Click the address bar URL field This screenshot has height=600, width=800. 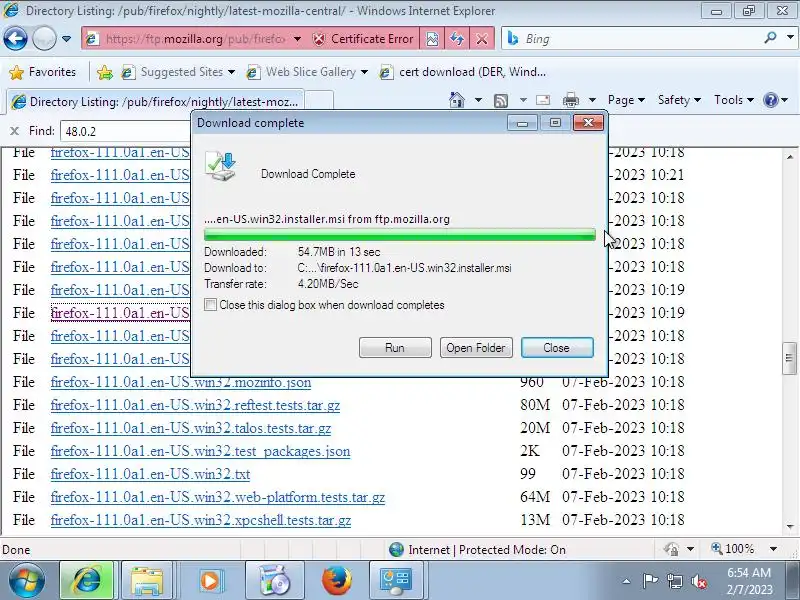point(194,39)
